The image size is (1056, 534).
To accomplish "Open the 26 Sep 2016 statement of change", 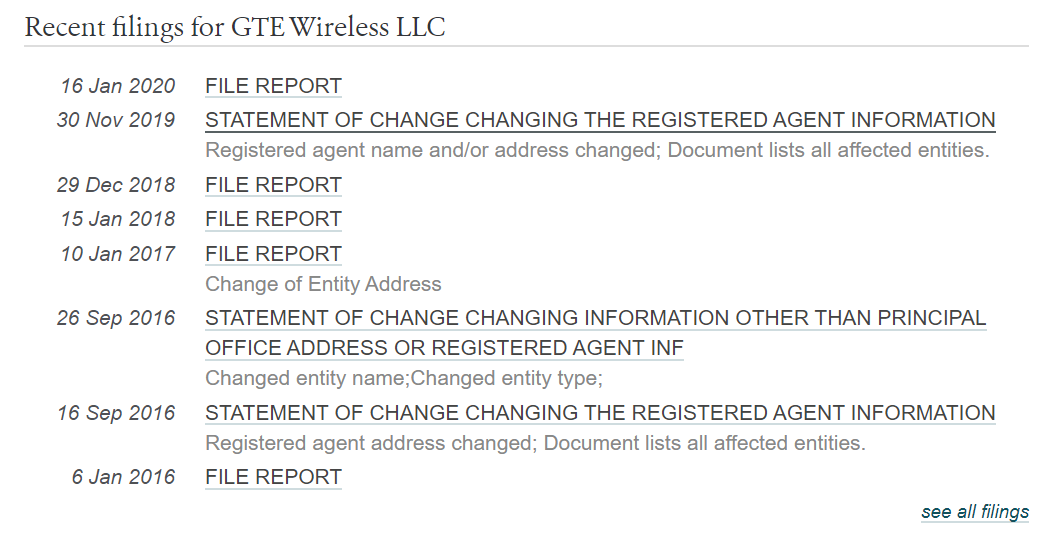I will [595, 333].
